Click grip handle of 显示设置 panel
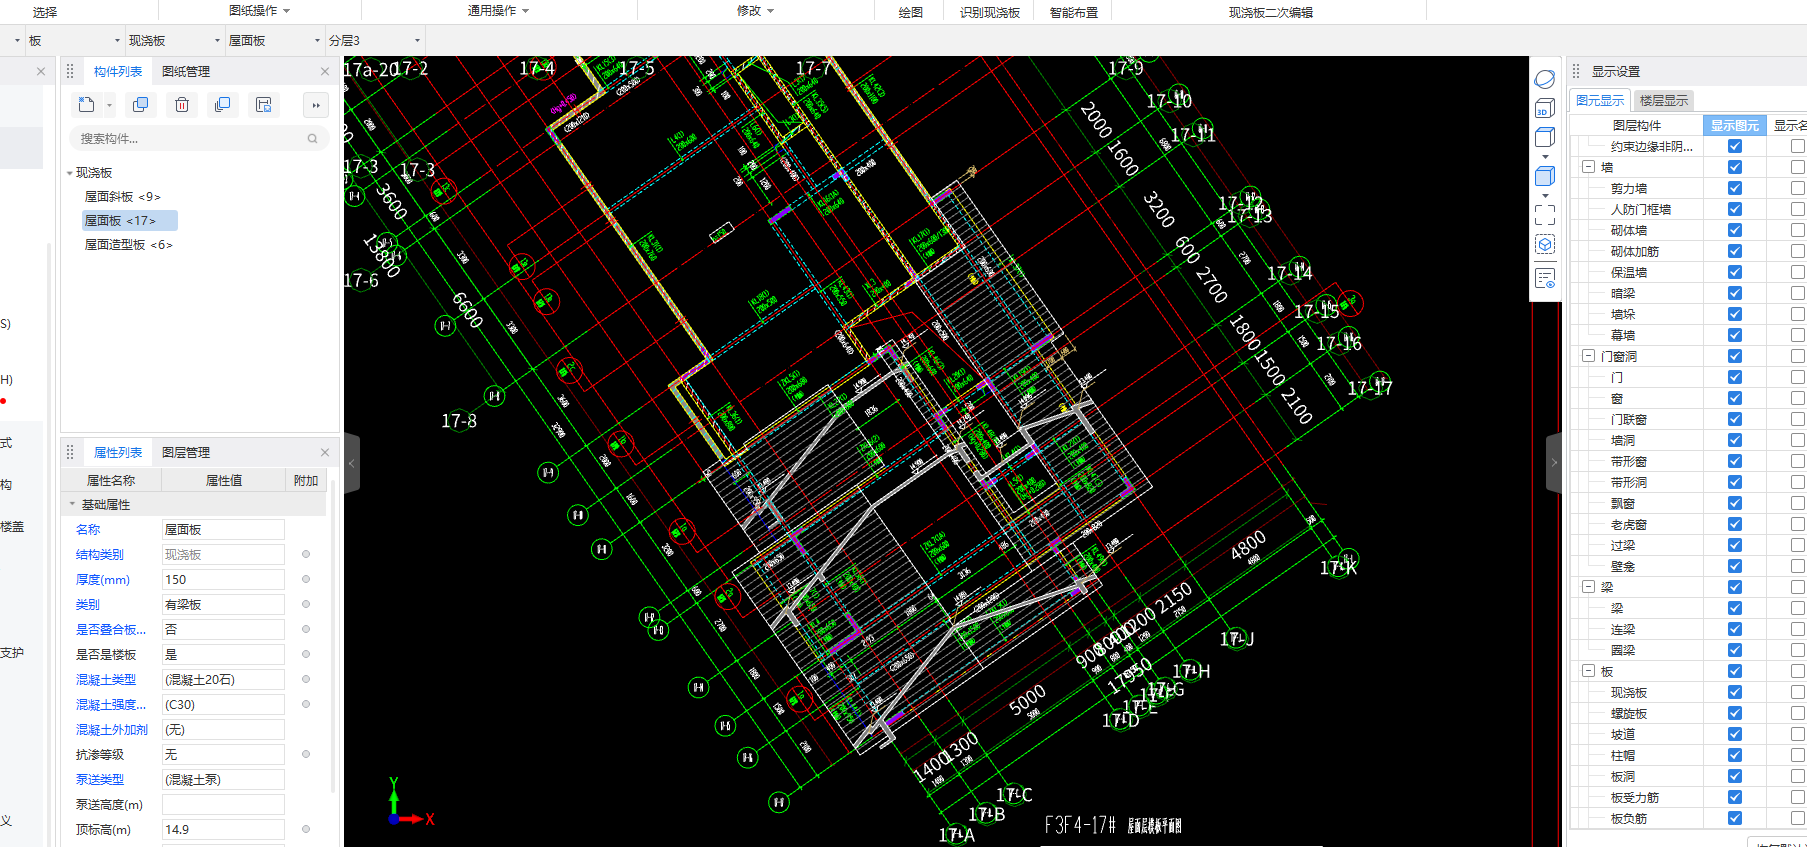 click(1576, 71)
